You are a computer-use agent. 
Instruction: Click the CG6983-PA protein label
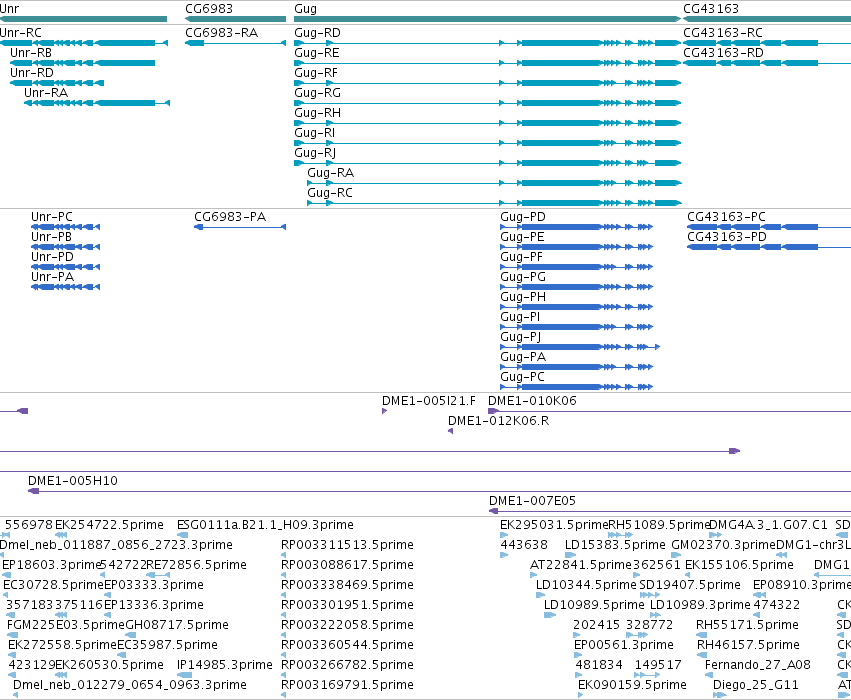pos(230,217)
